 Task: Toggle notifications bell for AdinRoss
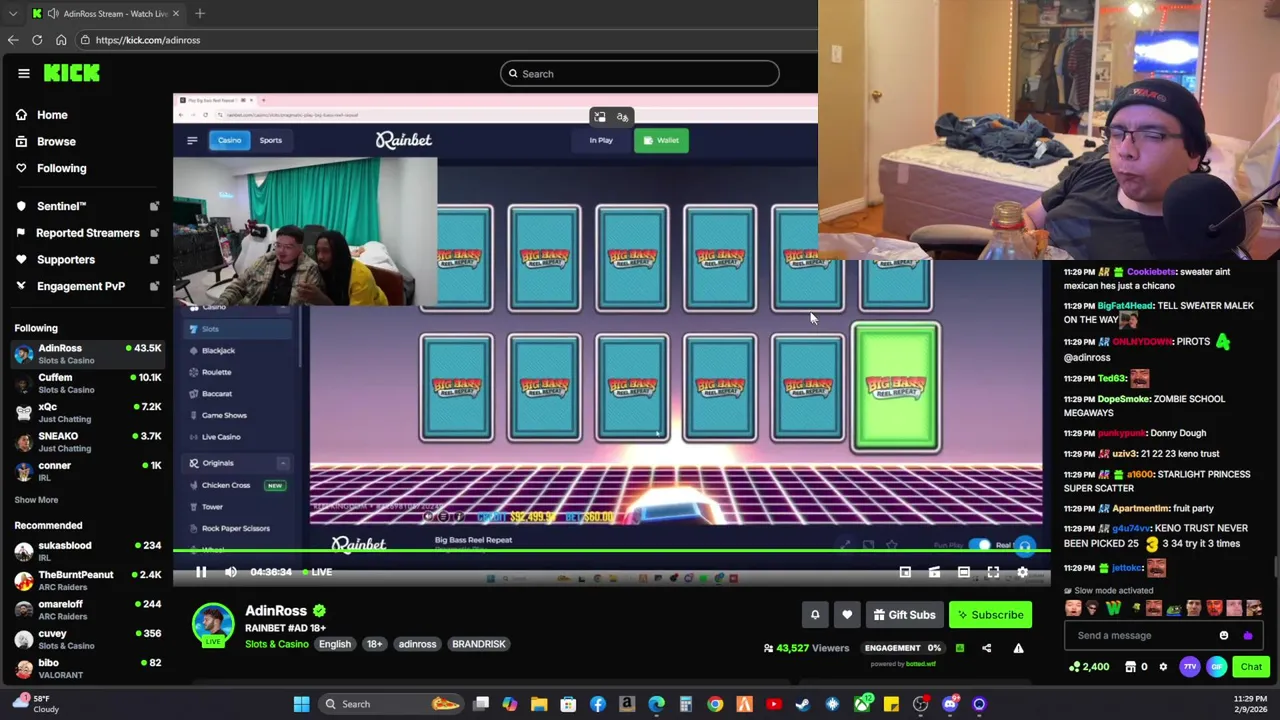(x=815, y=615)
